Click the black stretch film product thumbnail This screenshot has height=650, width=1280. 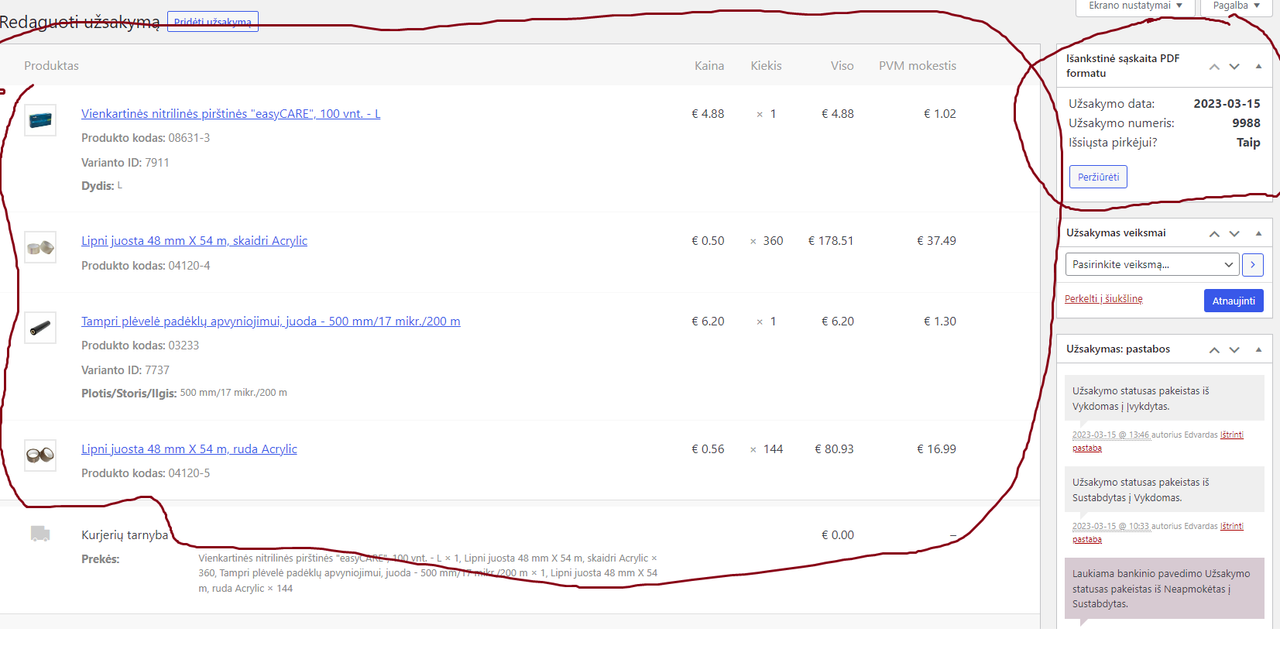(x=40, y=327)
